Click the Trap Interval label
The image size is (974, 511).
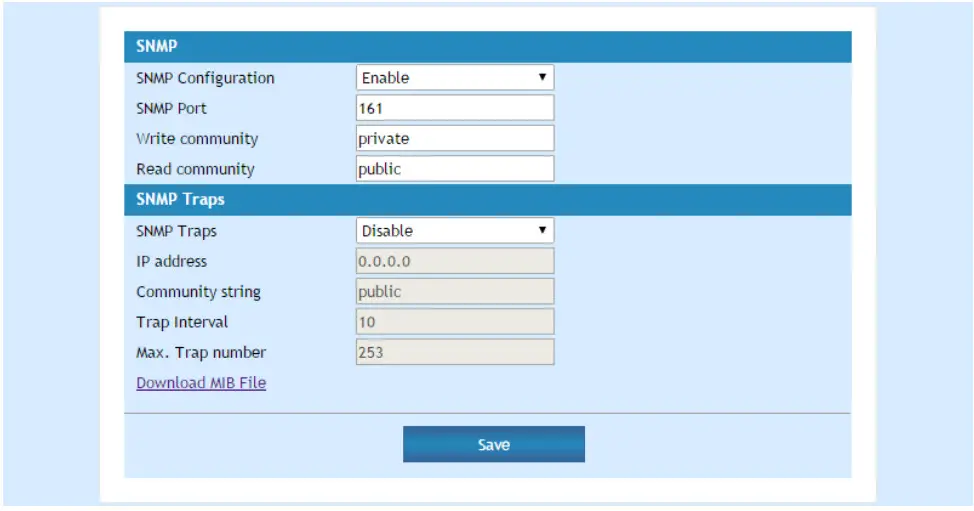[182, 322]
